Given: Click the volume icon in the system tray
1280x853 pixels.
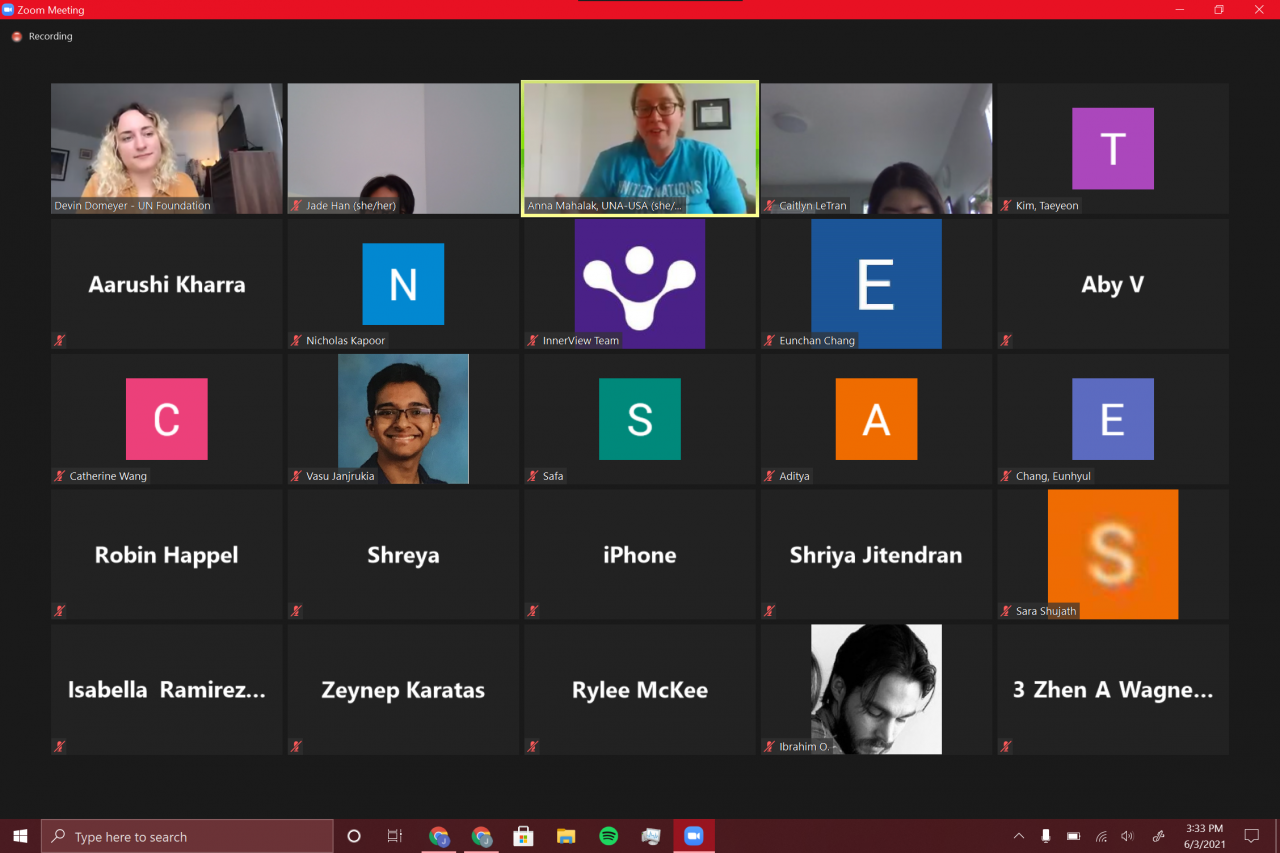Looking at the screenshot, I should click(x=1128, y=836).
